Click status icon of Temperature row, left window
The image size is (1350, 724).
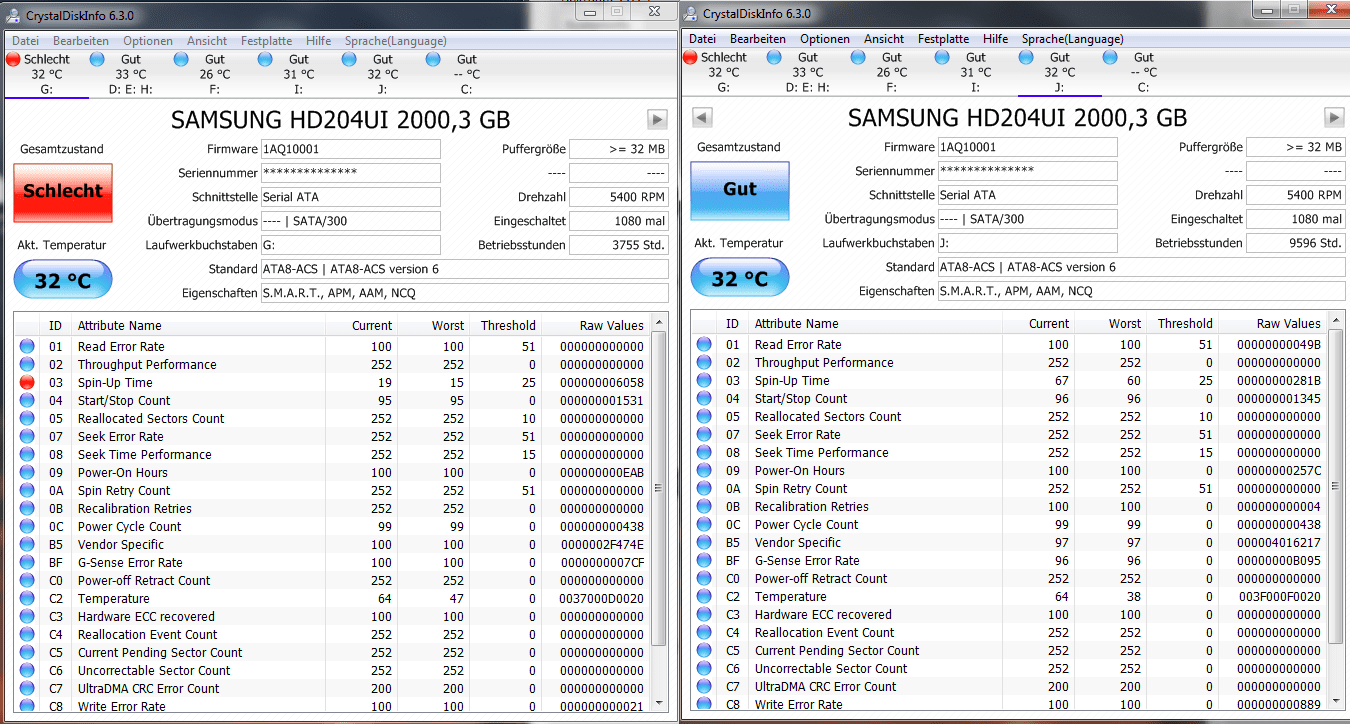pos(27,599)
